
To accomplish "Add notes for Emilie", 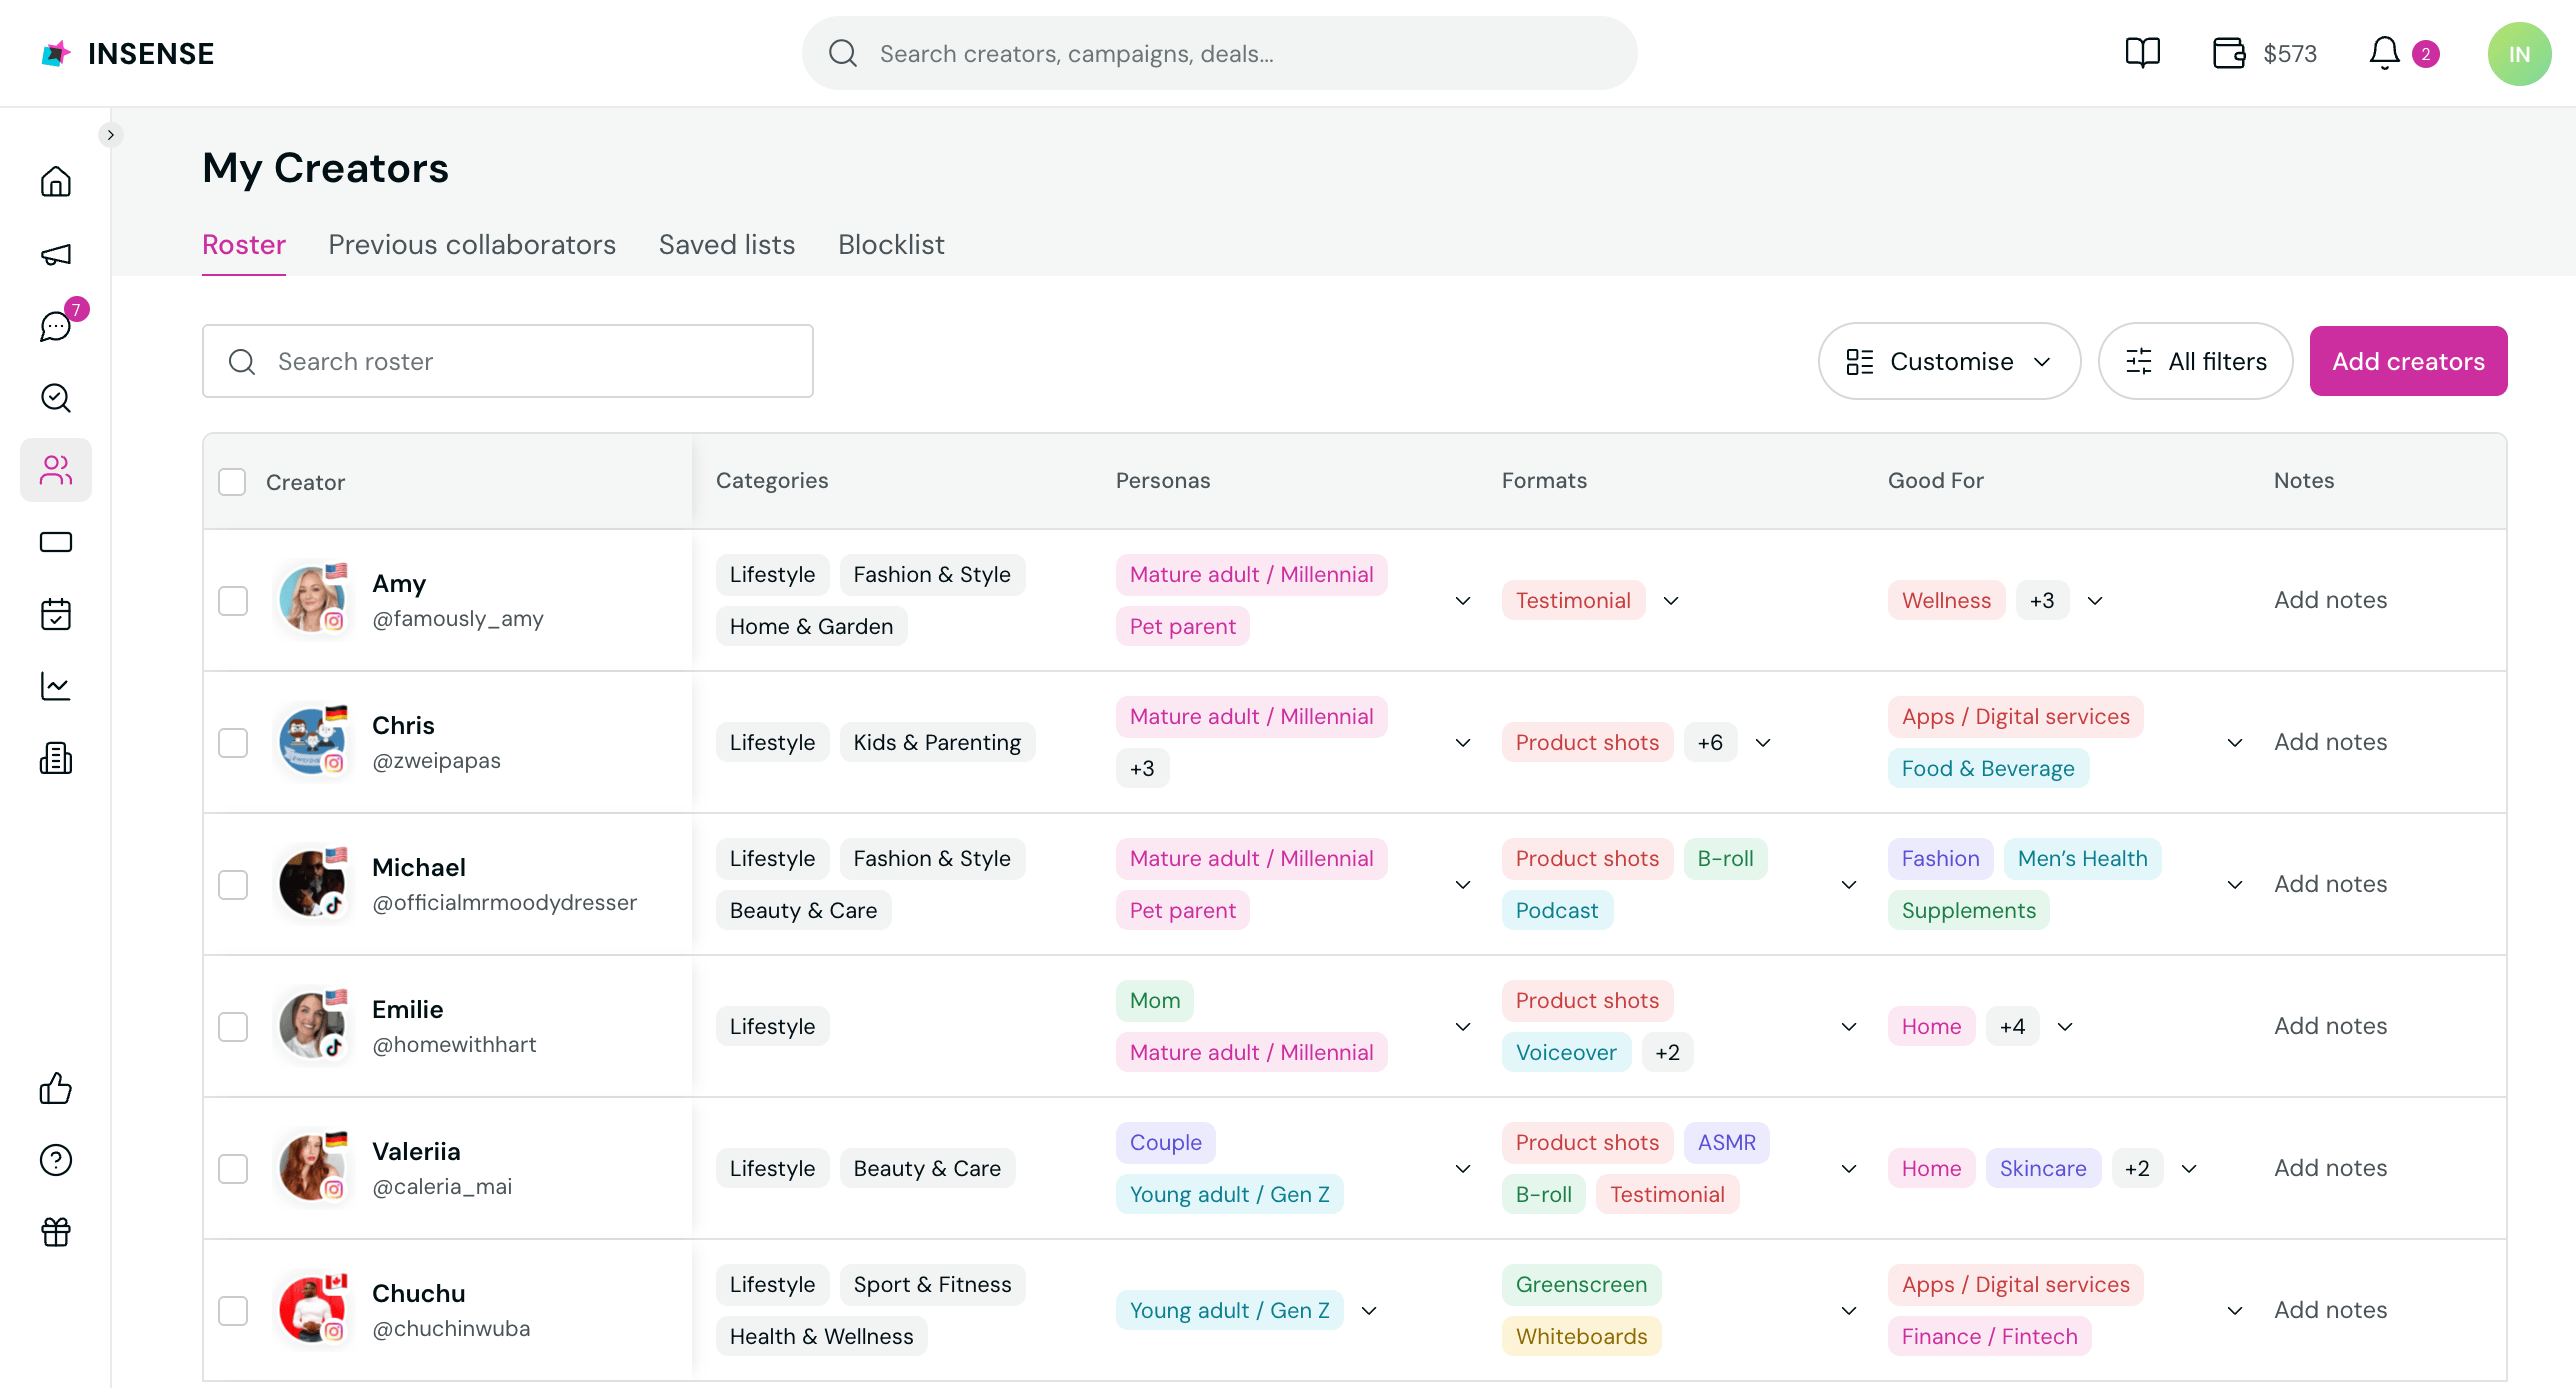I will pyautogui.click(x=2330, y=1026).
